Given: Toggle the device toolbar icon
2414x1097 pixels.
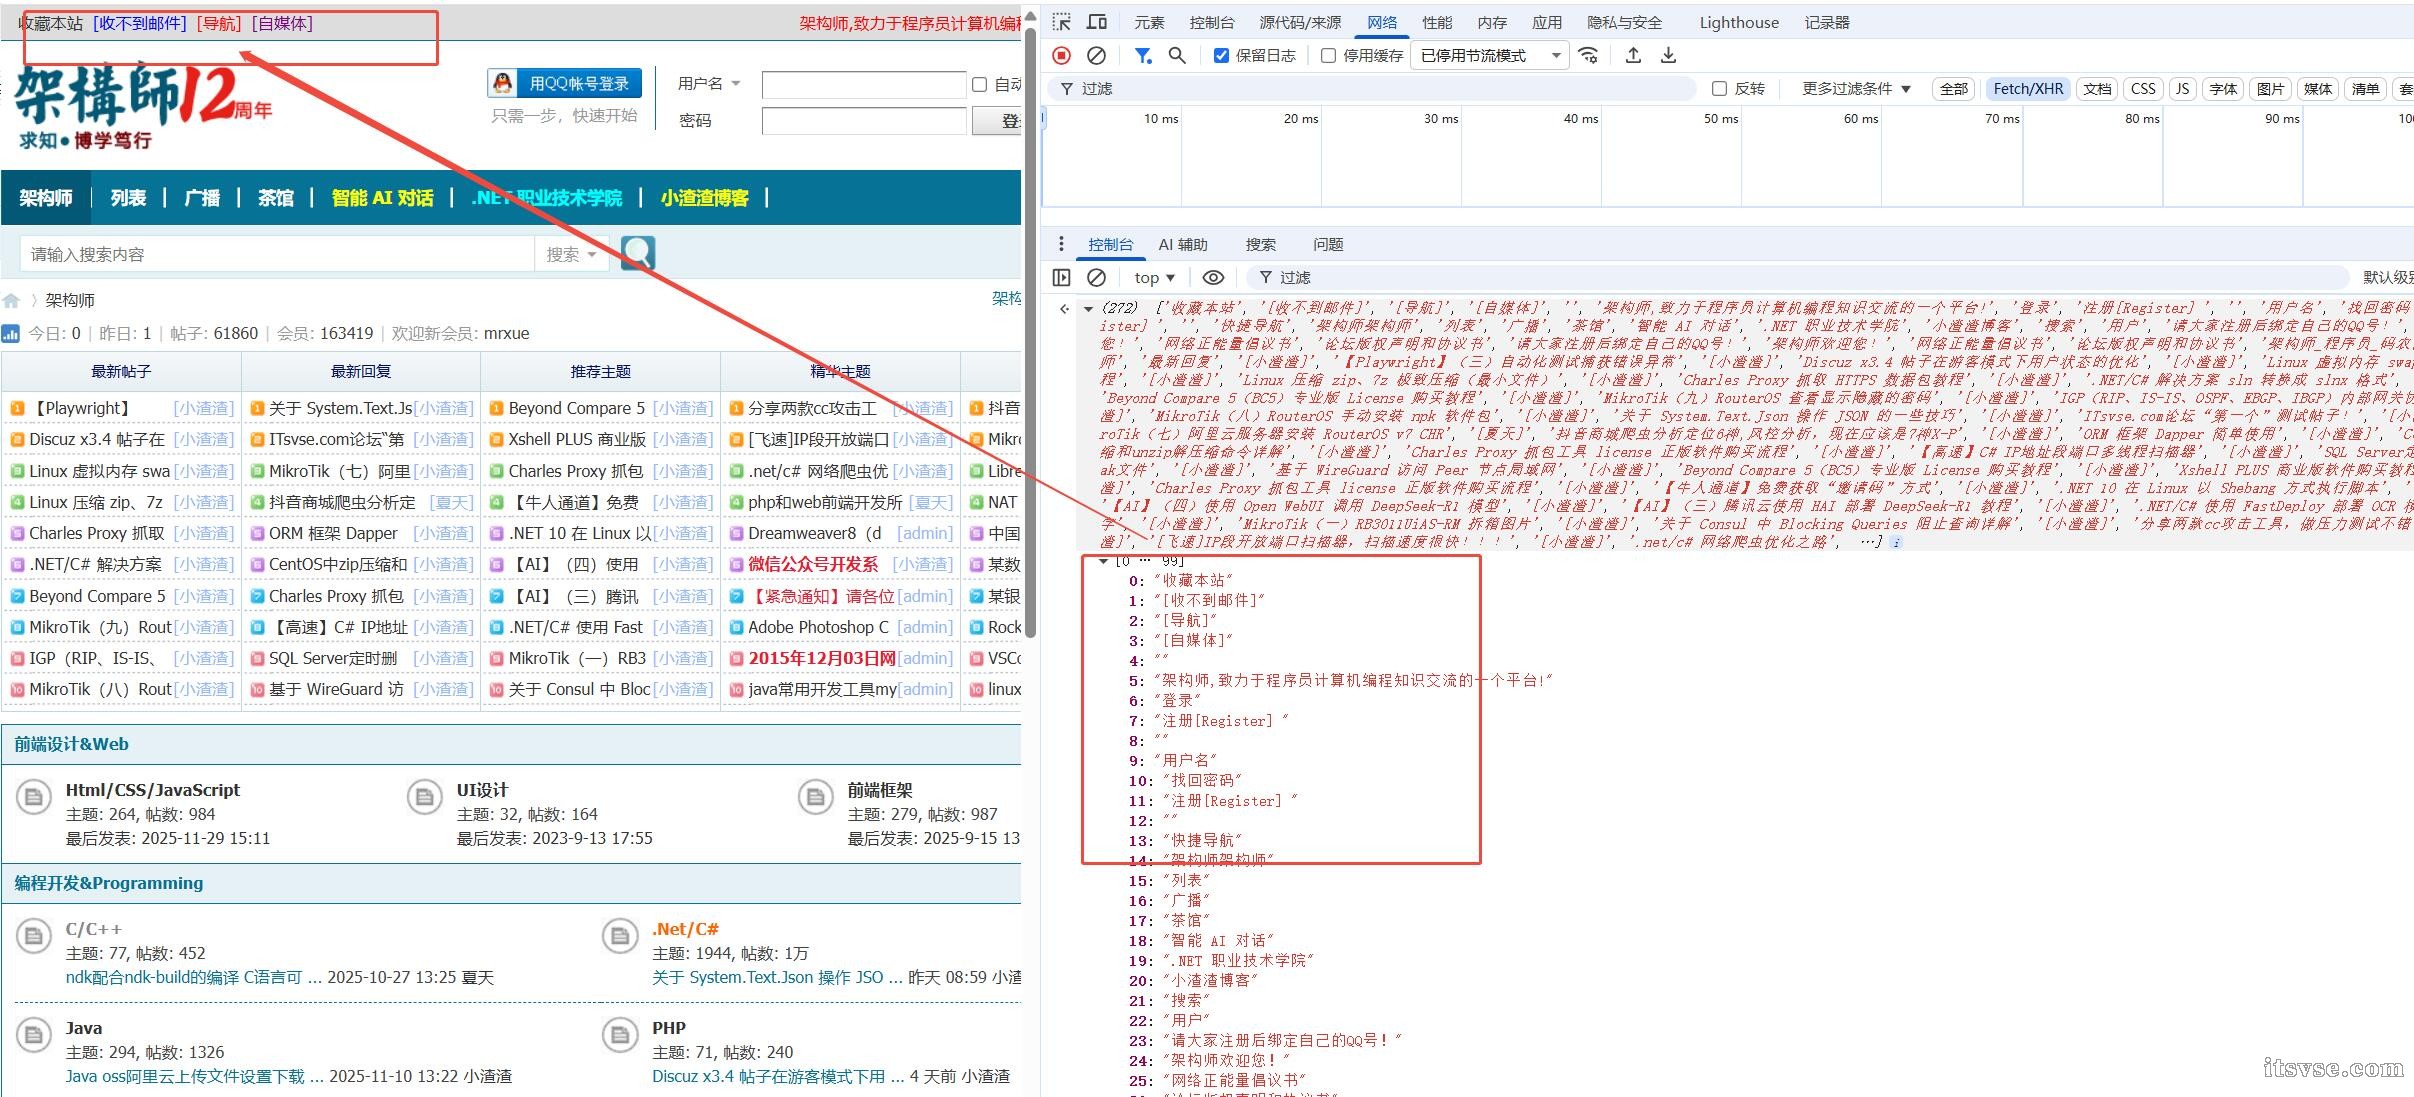Looking at the screenshot, I should tap(1097, 21).
